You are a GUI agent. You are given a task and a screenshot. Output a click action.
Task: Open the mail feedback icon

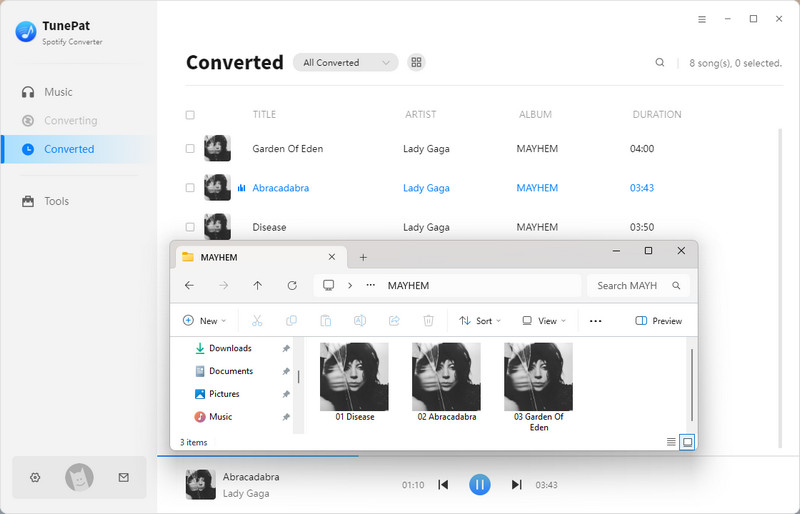(123, 477)
